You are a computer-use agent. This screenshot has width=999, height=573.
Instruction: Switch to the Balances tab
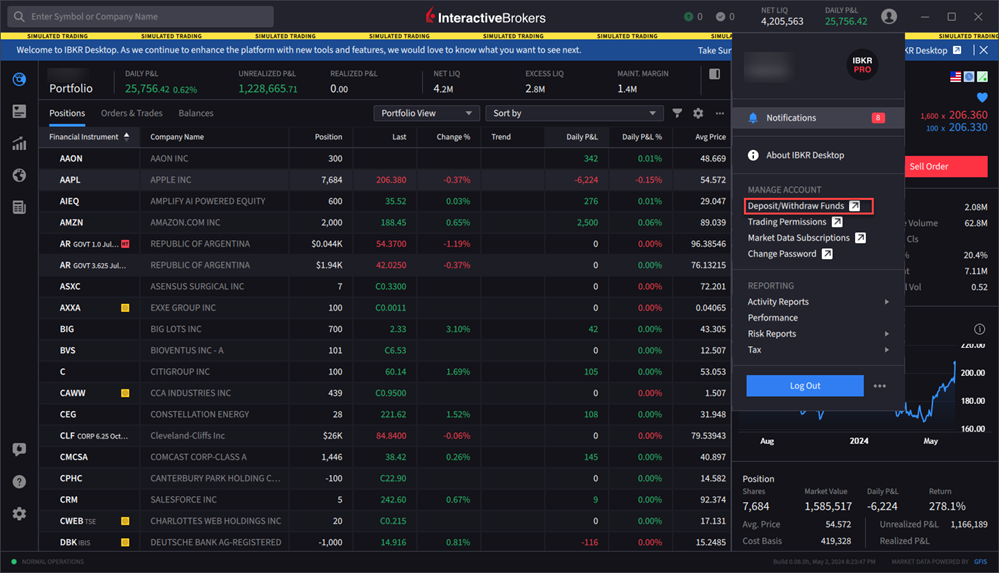click(x=196, y=113)
